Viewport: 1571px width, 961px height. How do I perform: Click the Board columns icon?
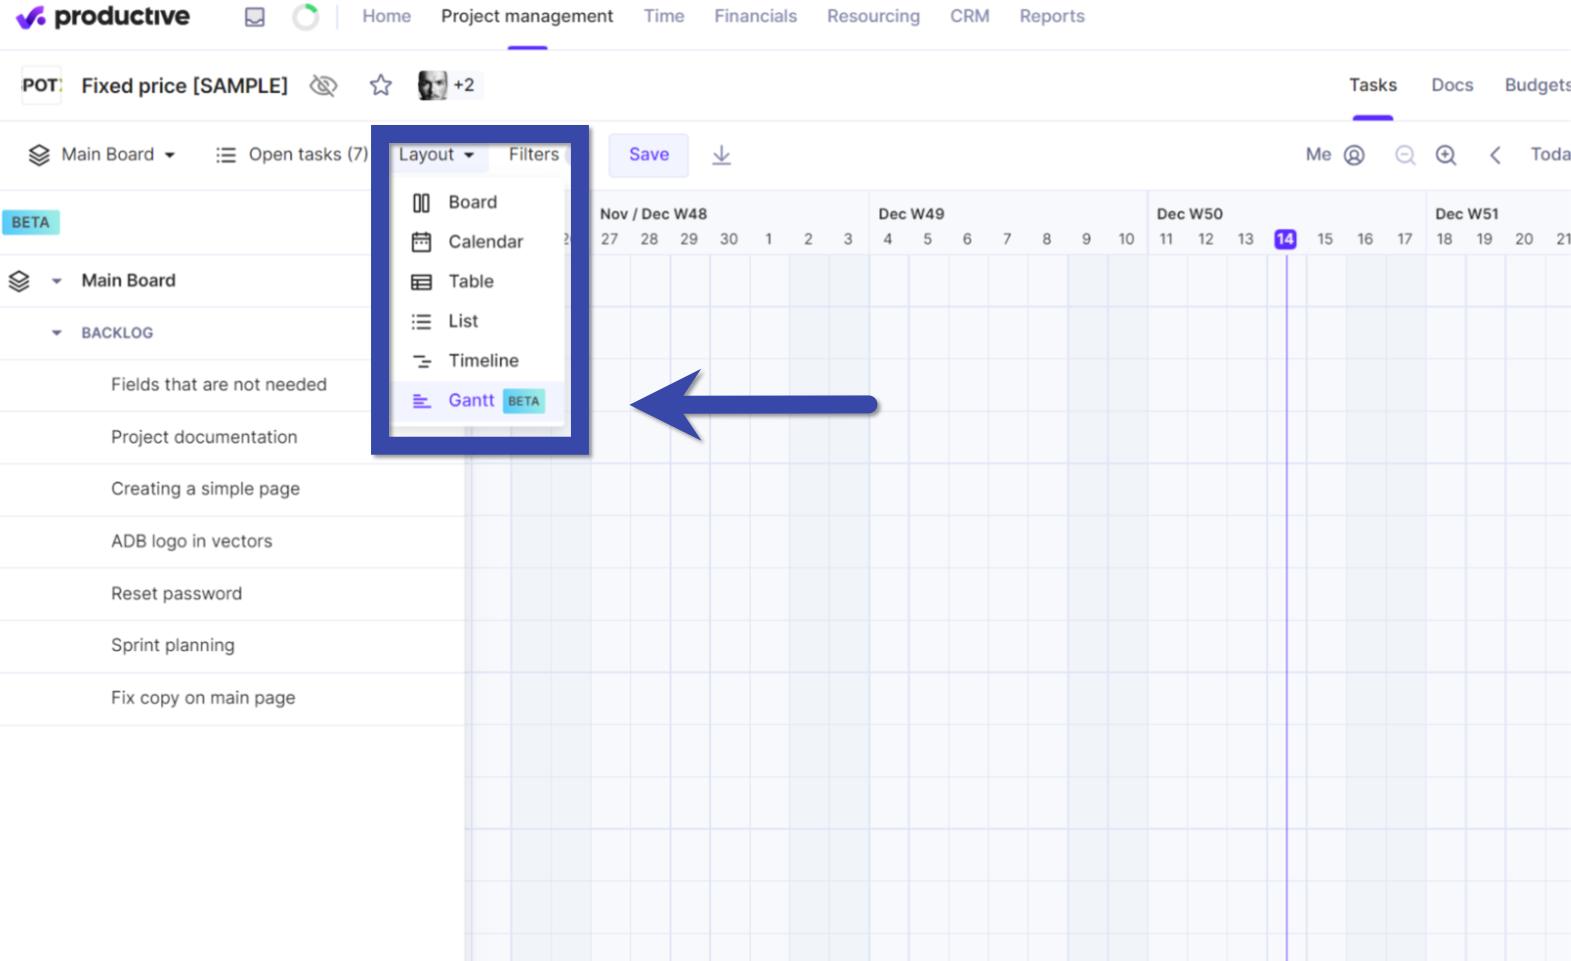pyautogui.click(x=421, y=203)
